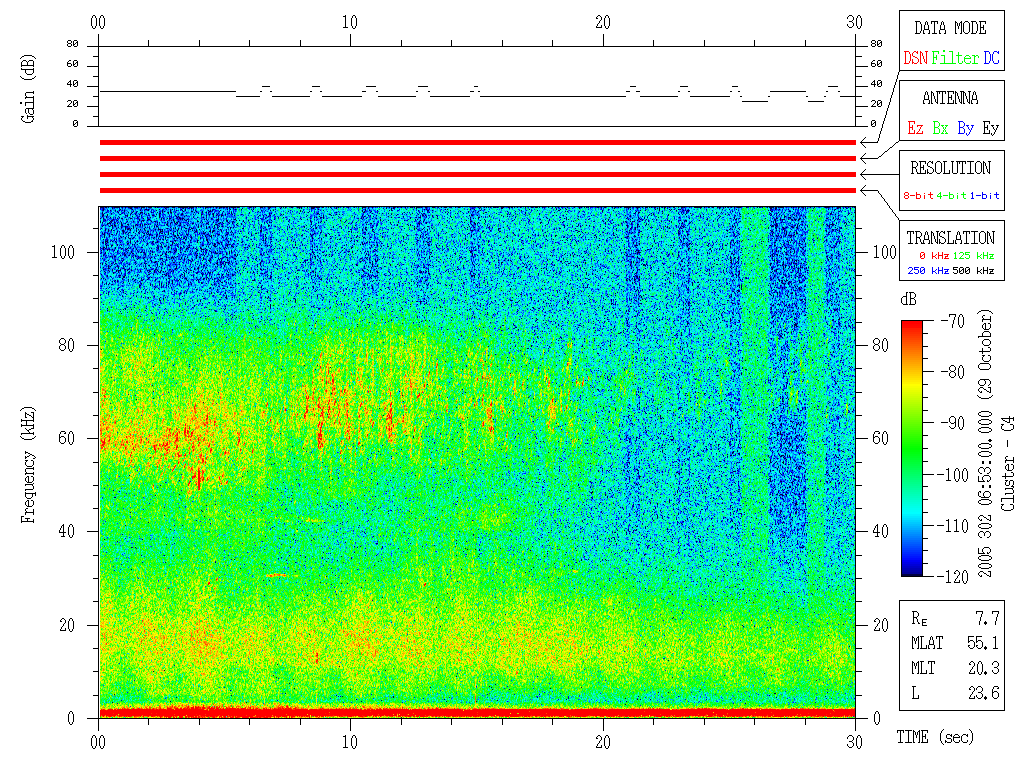The image size is (1024, 768).
Task: Click the 80 tick on left frequency axis
Action: coord(67,345)
